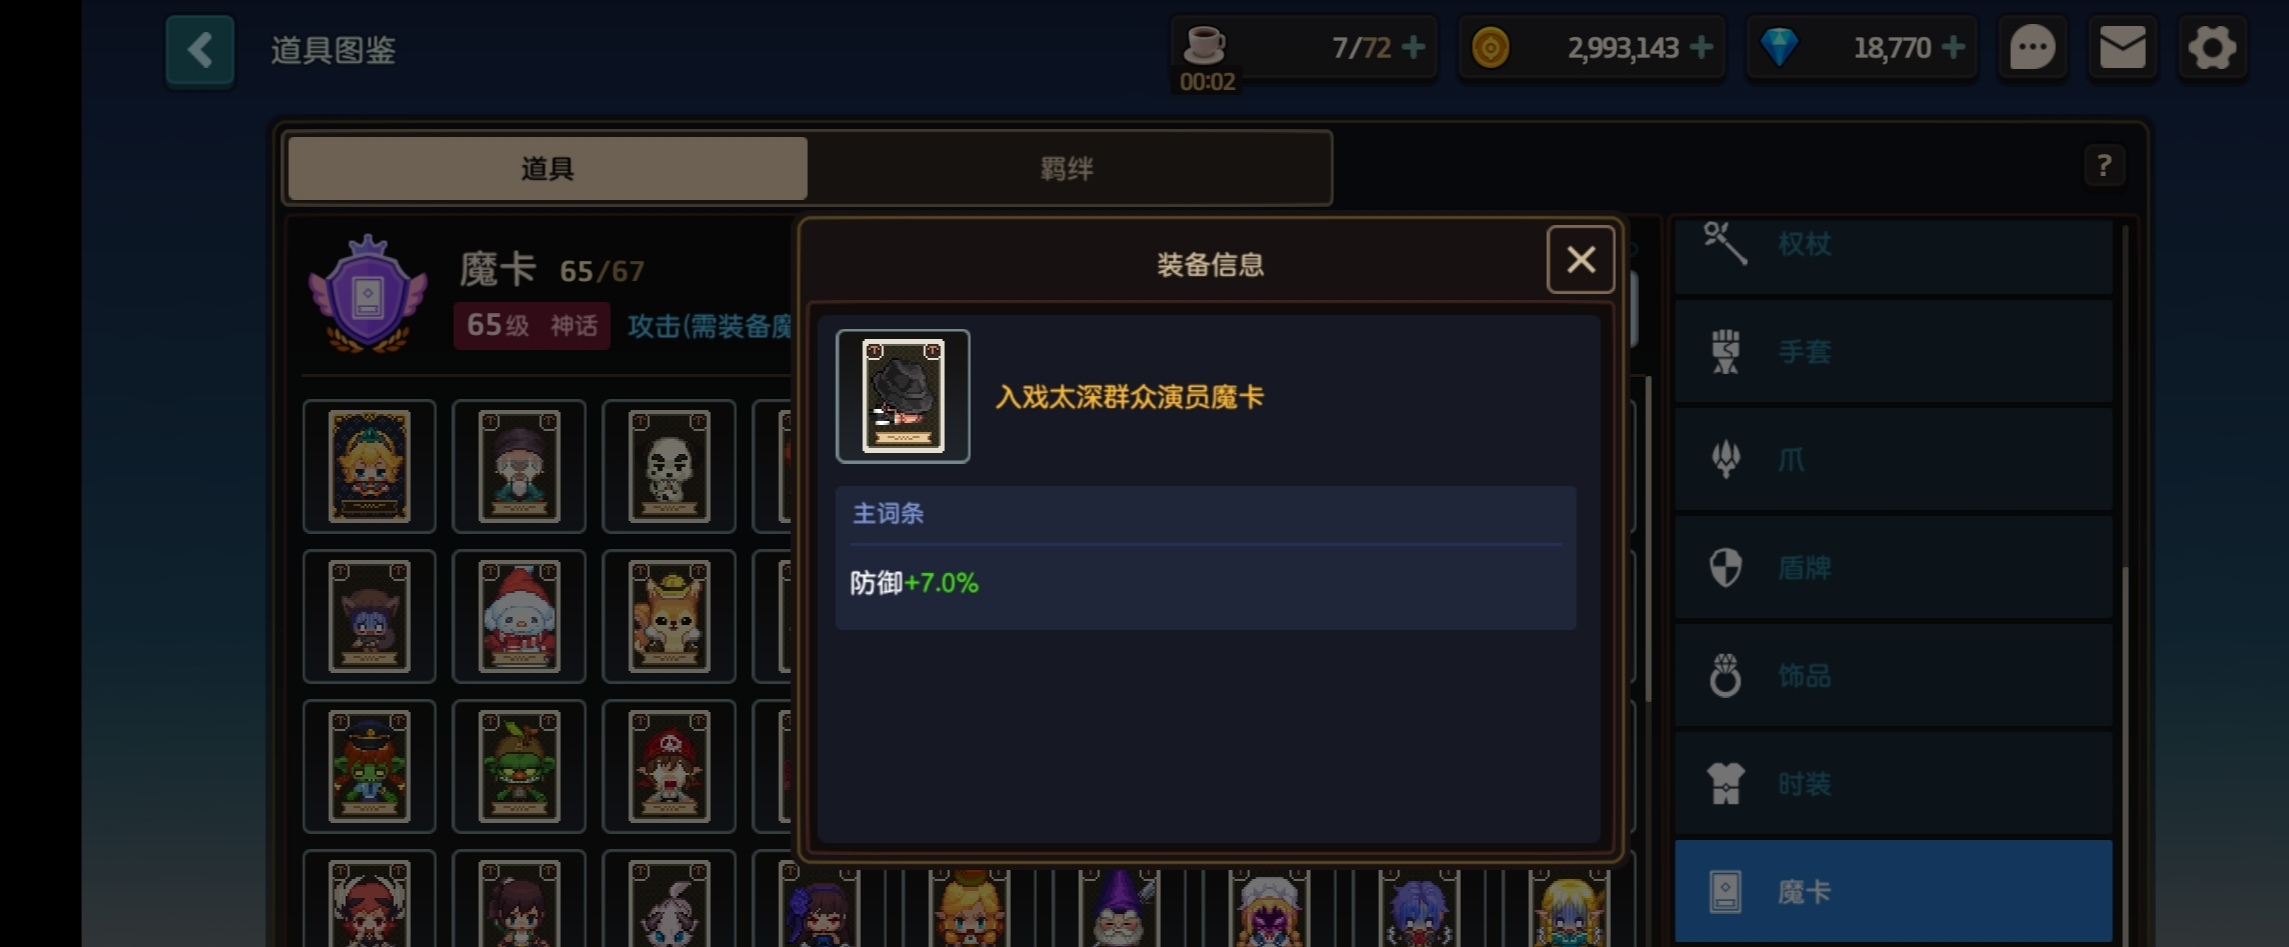Select the 饰品 accessory category

point(1894,675)
